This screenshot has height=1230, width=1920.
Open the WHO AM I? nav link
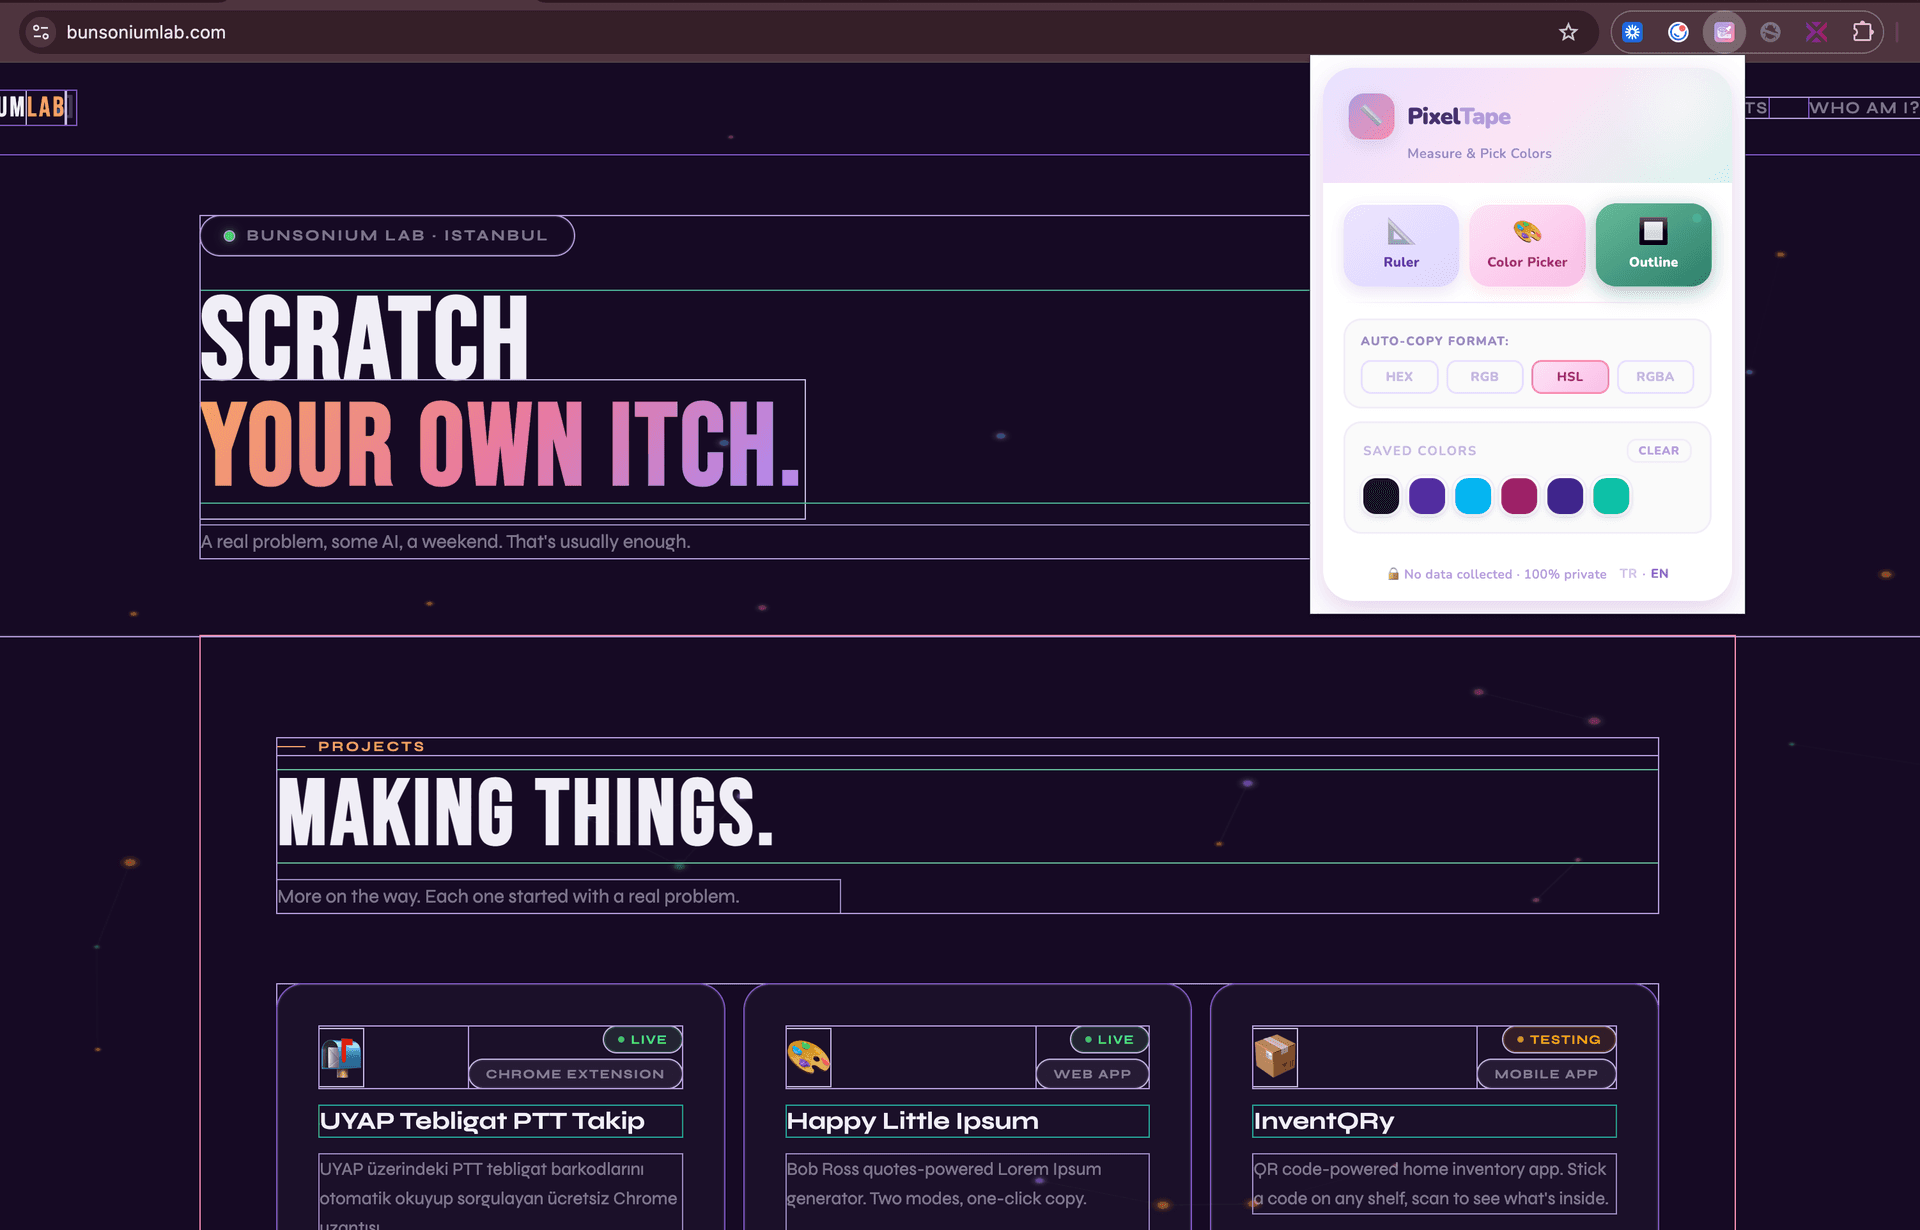[1863, 108]
